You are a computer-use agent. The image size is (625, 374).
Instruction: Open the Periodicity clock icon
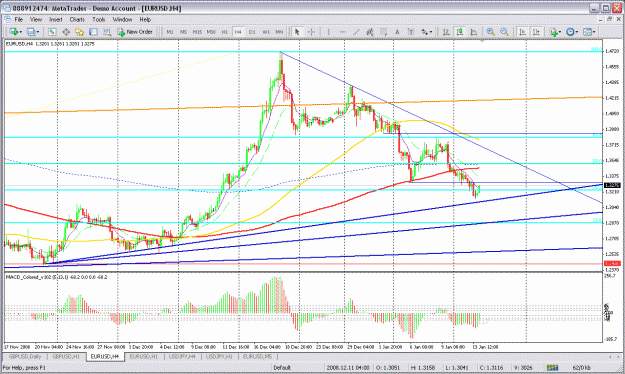pos(570,32)
